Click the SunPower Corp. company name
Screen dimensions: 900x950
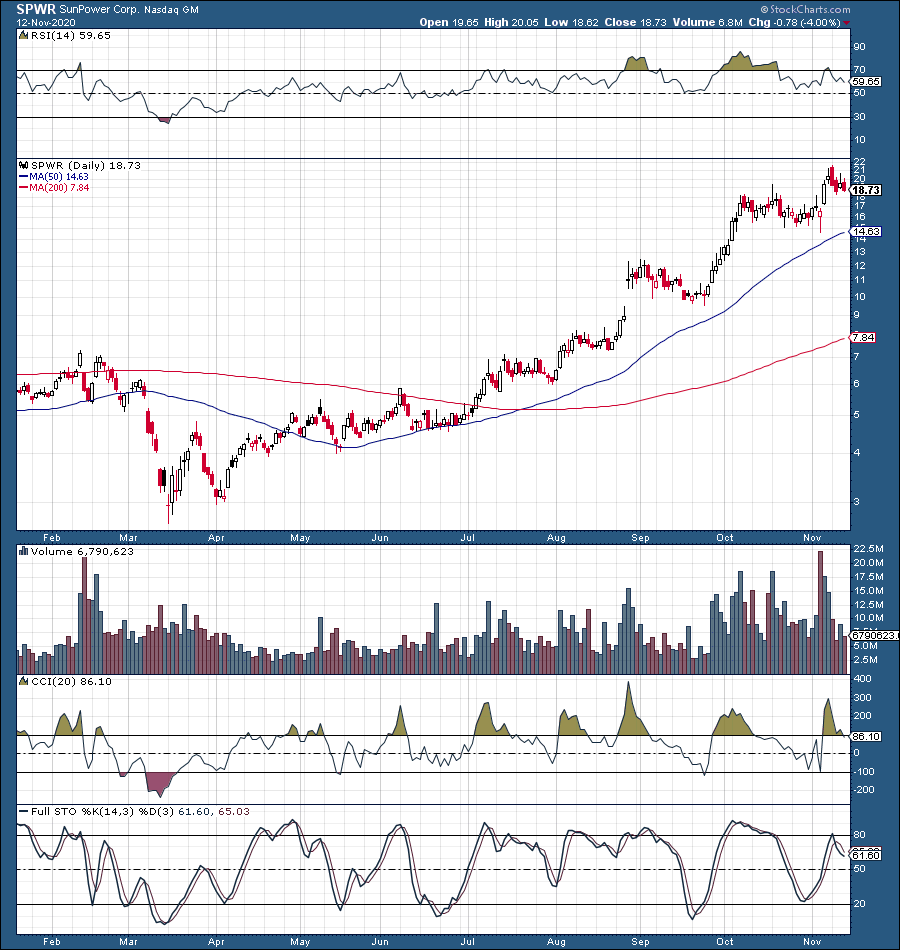pos(99,10)
